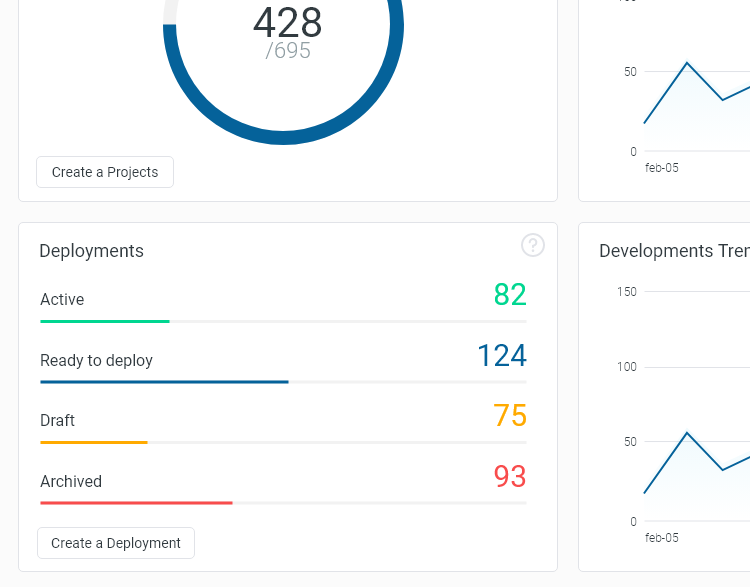Click the green Active progress bar
Image resolution: width=750 pixels, height=587 pixels.
coord(105,322)
